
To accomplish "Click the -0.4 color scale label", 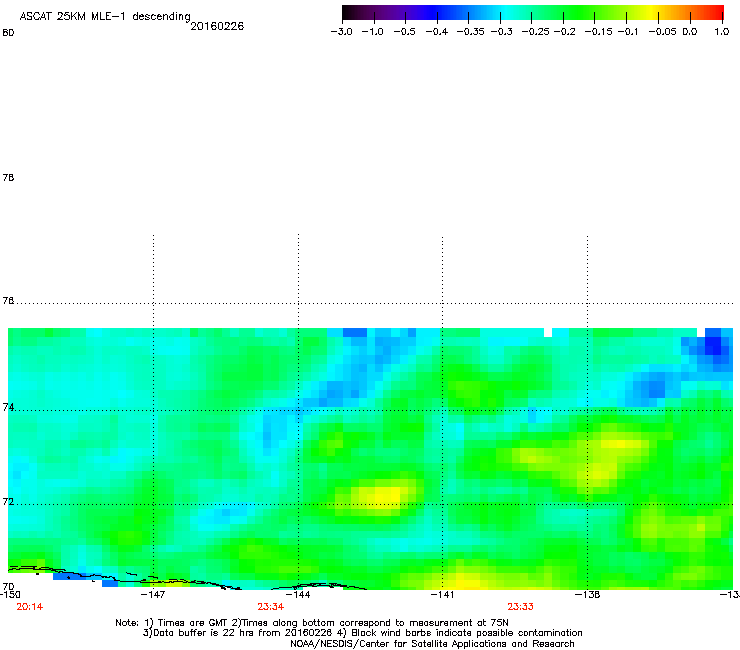I will click(x=437, y=32).
